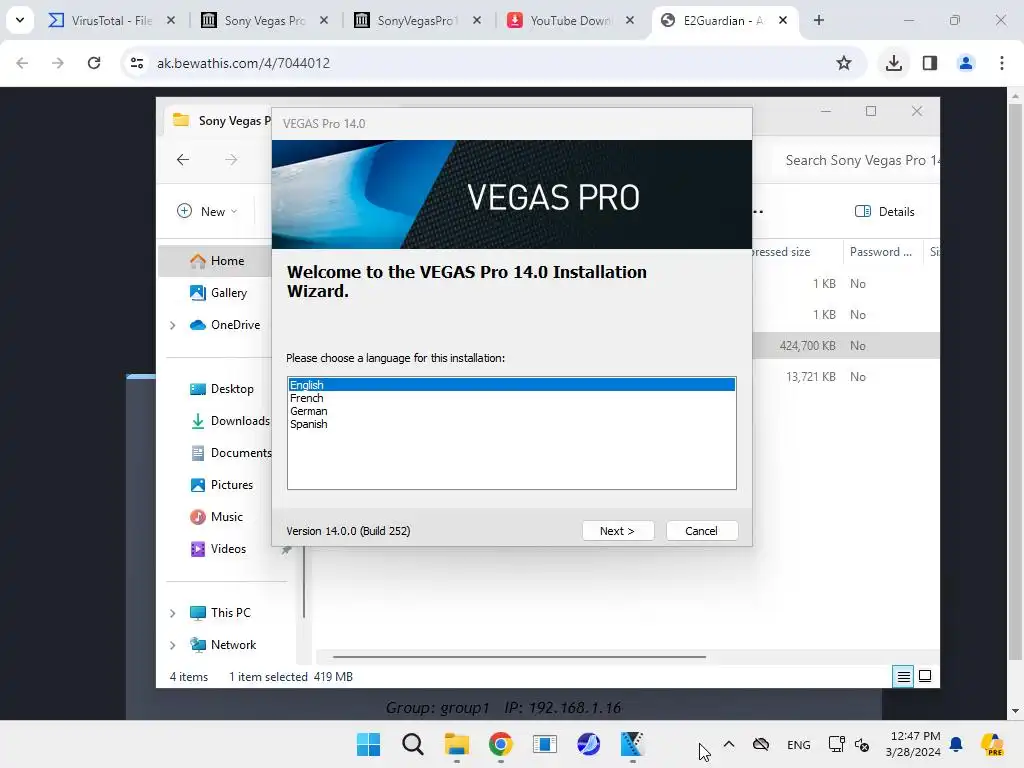This screenshot has height=768, width=1024.
Task: Switch to Sony Vegas Pro browser tab
Action: pos(264,20)
